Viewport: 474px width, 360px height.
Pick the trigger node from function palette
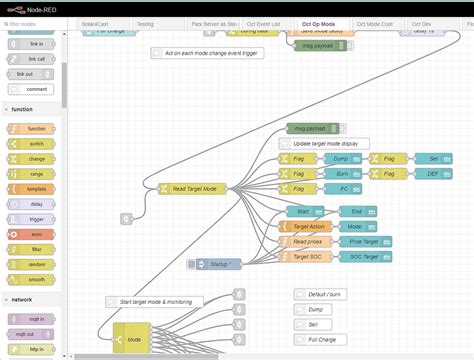[31, 219]
